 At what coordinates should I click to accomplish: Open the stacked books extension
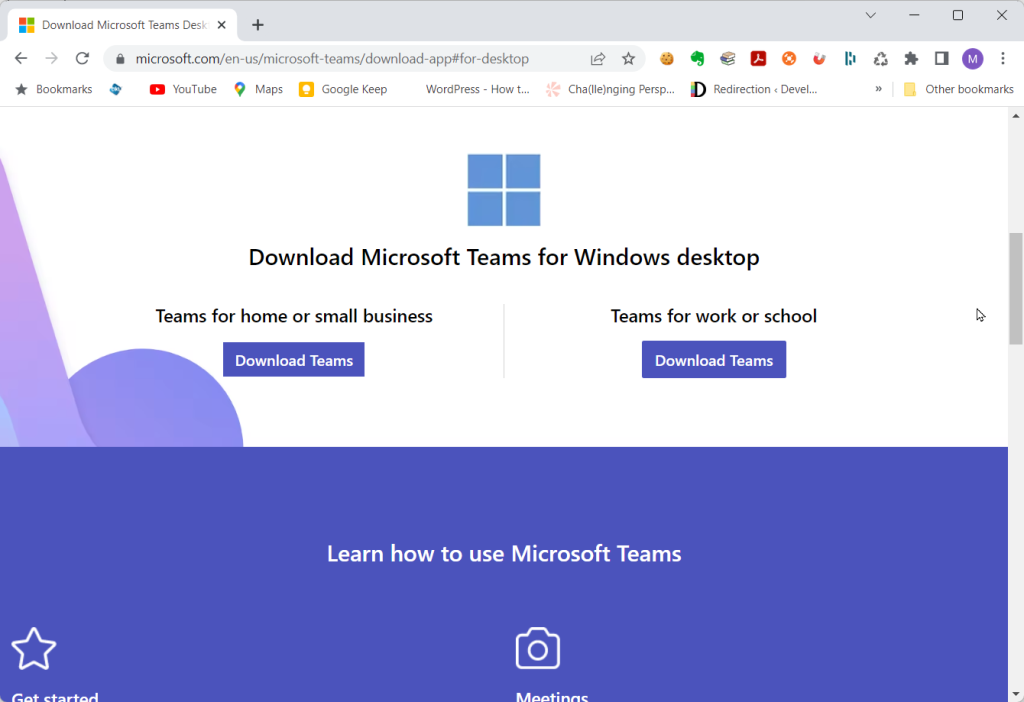728,59
